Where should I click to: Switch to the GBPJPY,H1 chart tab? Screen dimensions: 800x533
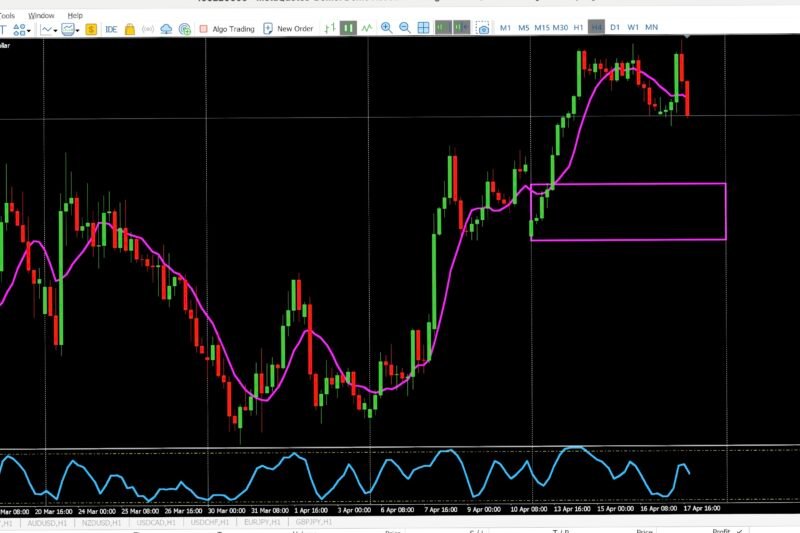(x=314, y=523)
